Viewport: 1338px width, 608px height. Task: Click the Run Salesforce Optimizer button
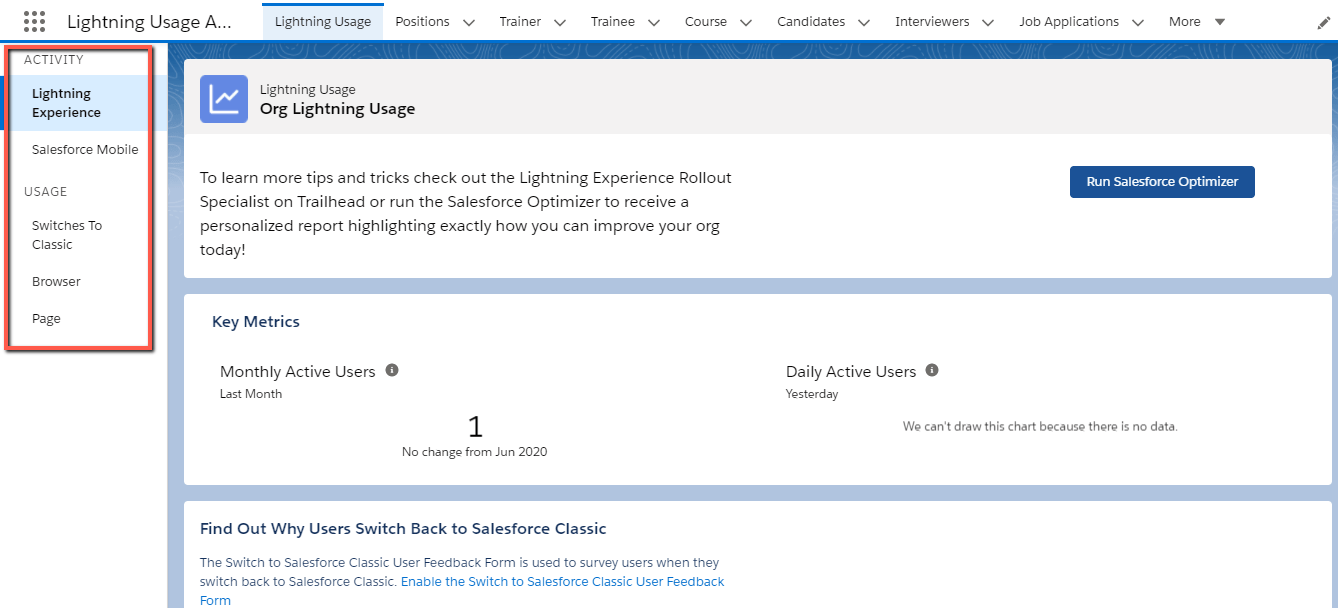(x=1162, y=182)
